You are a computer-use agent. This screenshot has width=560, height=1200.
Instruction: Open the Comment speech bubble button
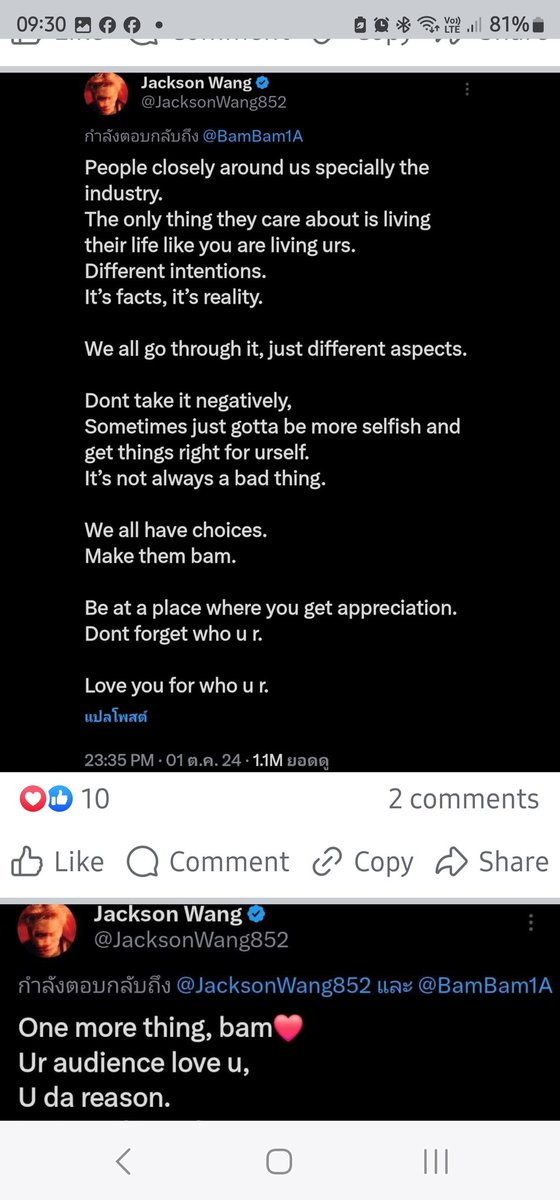[208, 861]
